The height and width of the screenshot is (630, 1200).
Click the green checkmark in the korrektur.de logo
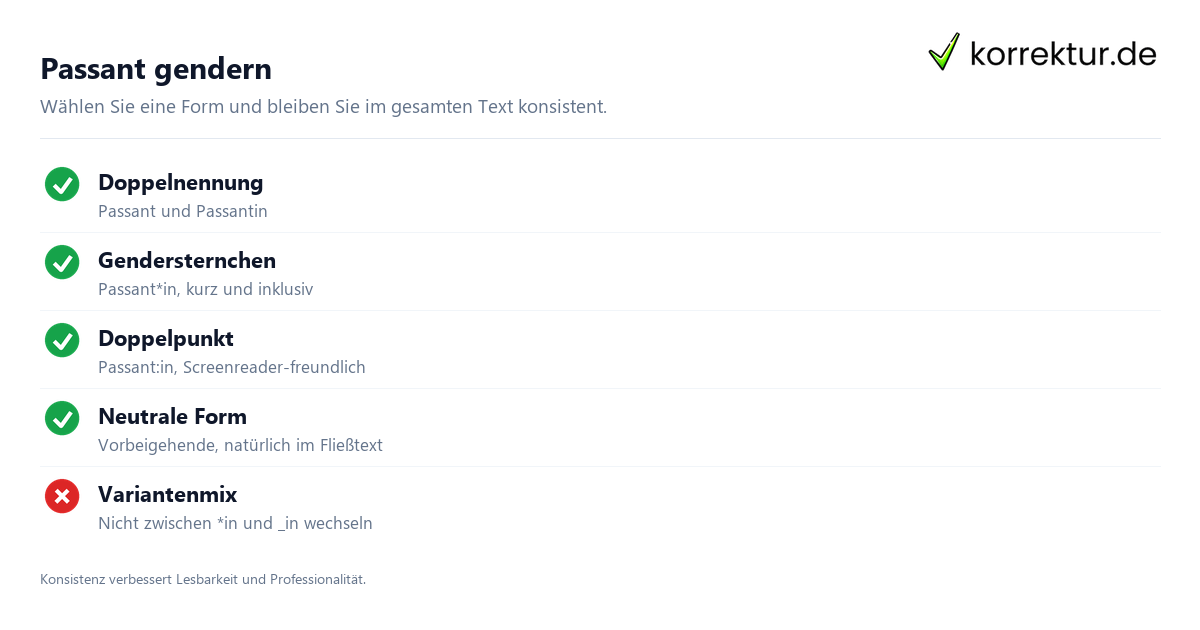(944, 52)
